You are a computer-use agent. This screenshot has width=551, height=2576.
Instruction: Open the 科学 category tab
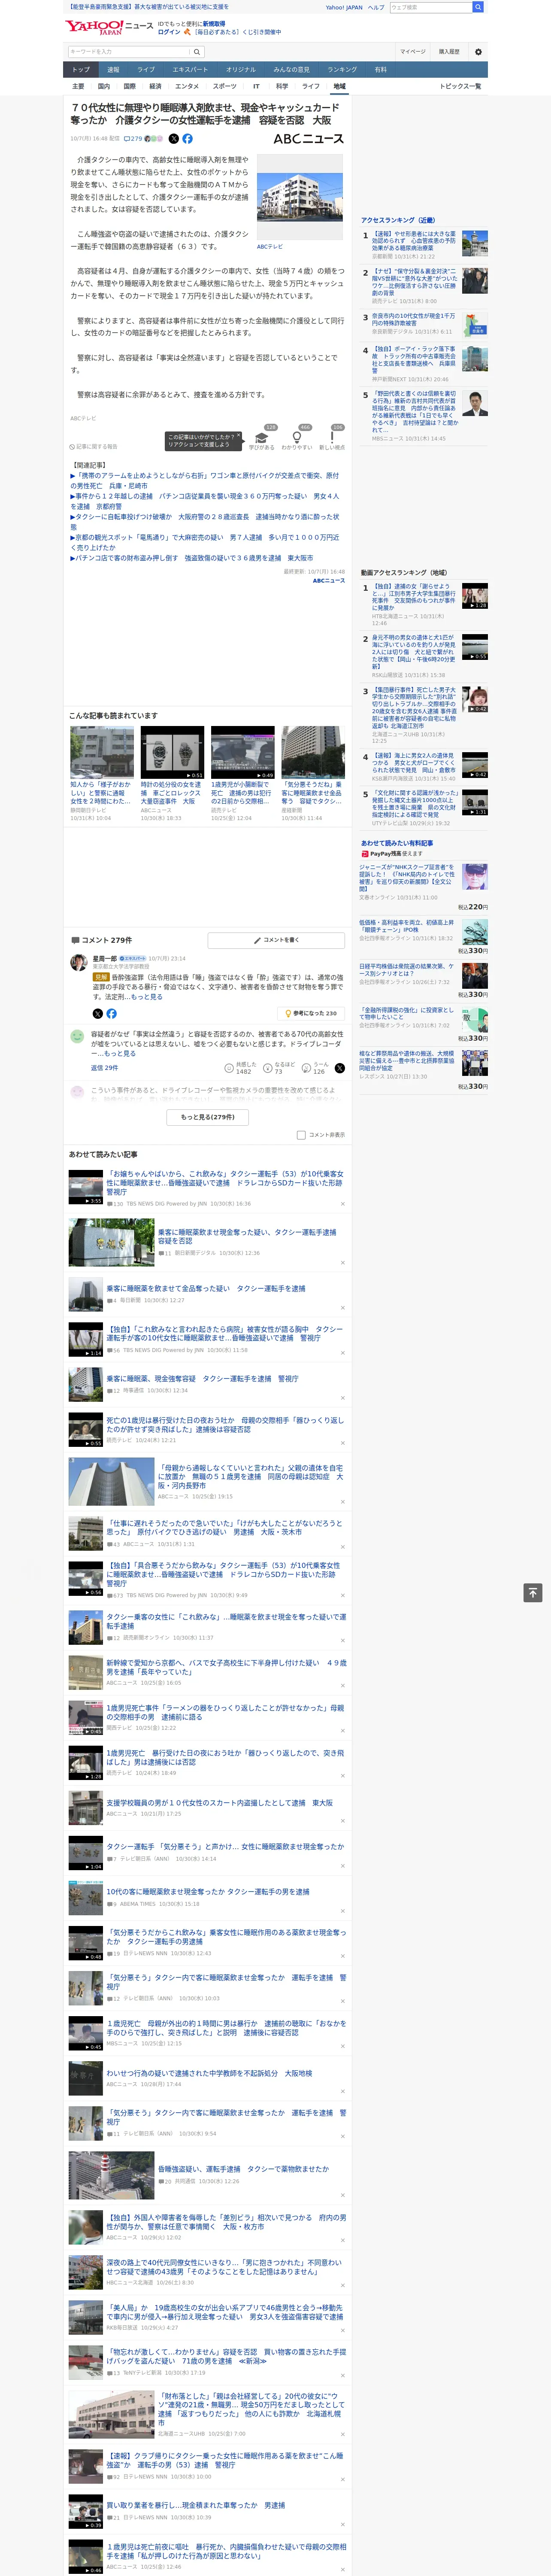point(282,86)
